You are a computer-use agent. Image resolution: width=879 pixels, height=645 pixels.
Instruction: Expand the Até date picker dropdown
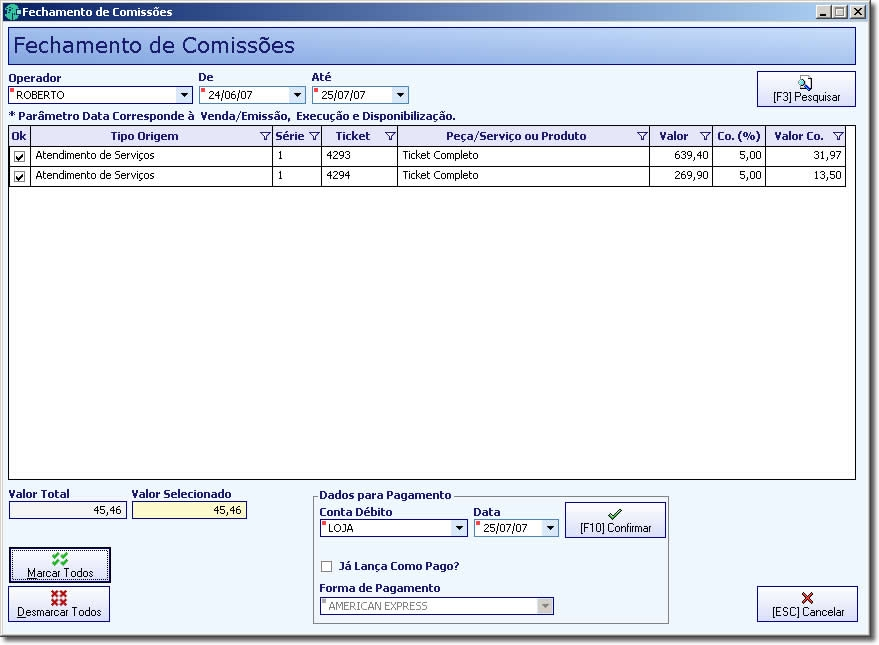tap(400, 95)
